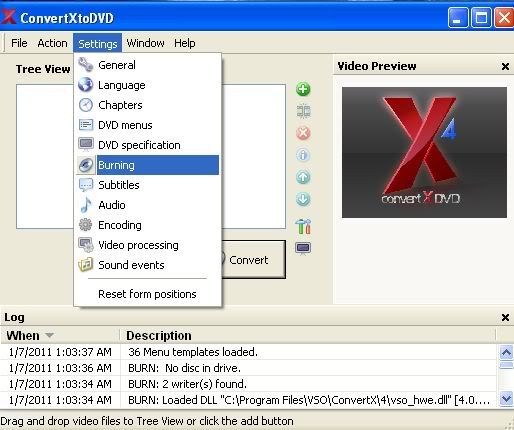The width and height of the screenshot is (514, 430).
Task: Click the ConvertXtoDVD preview logo image
Action: coord(424,152)
